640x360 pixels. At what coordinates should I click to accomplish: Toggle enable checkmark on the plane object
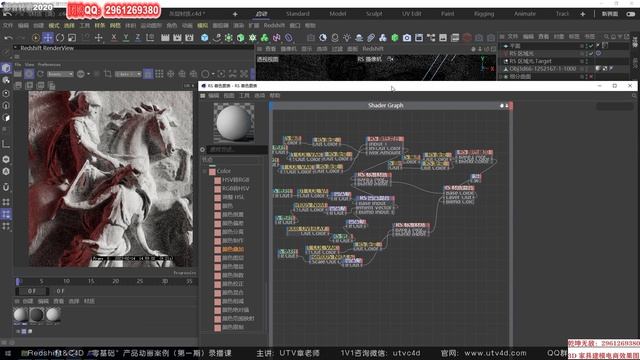[591, 46]
